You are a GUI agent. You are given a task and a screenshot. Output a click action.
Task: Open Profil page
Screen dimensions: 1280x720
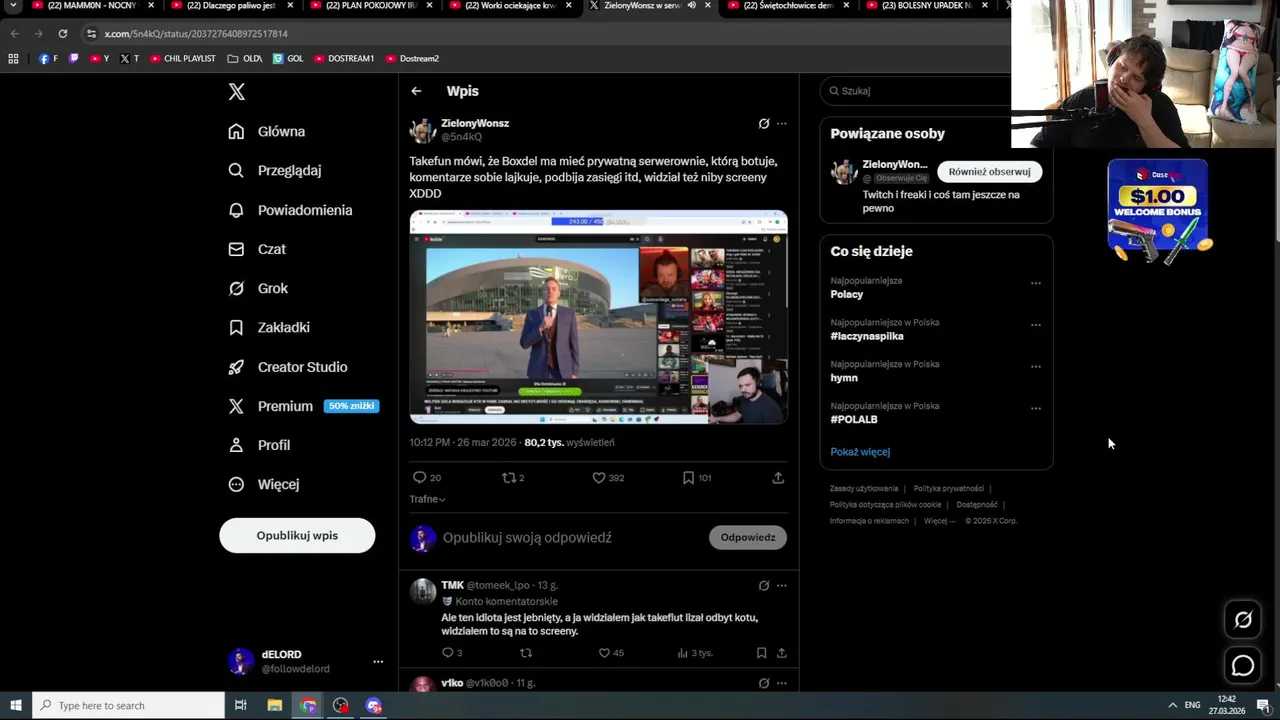(259, 445)
